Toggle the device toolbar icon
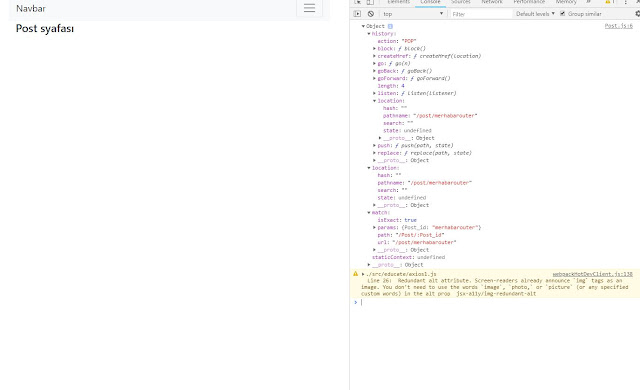The height and width of the screenshot is (390, 640). tap(370, 2)
